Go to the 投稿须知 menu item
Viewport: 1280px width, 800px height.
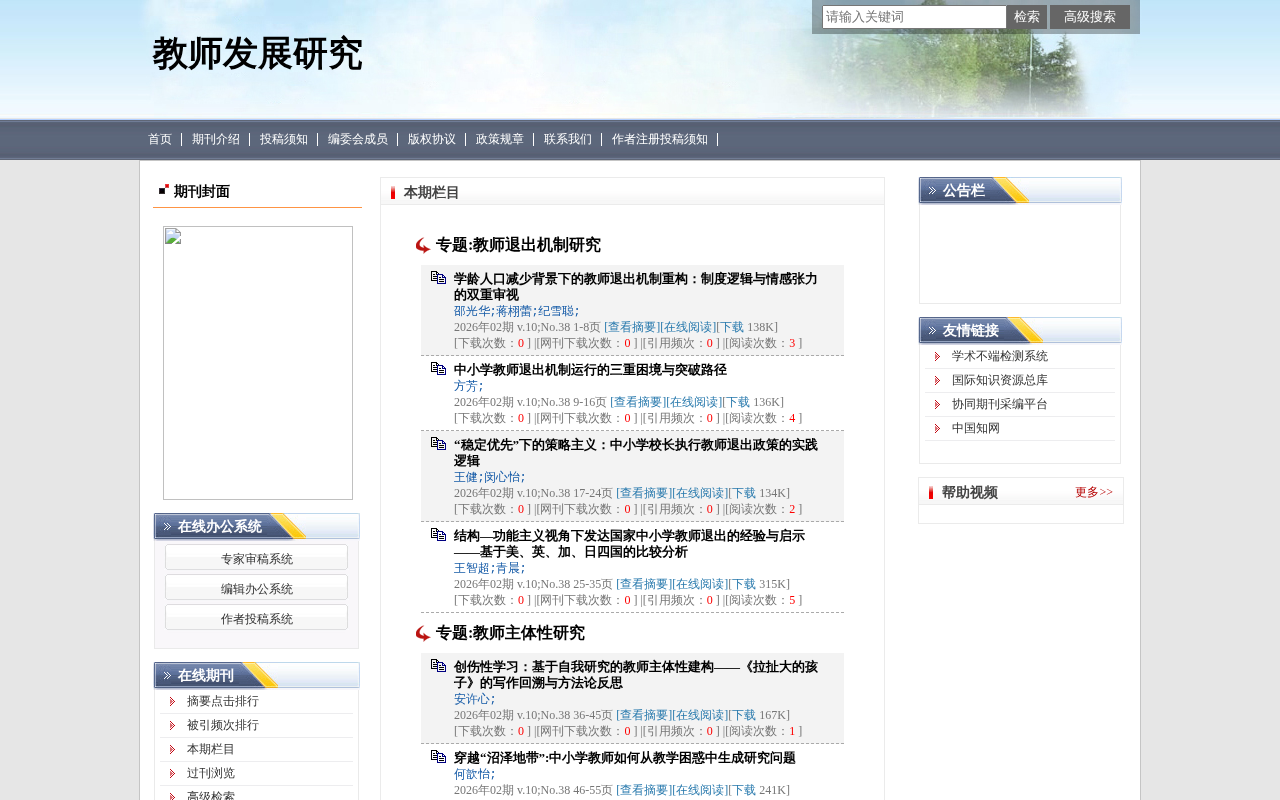284,139
